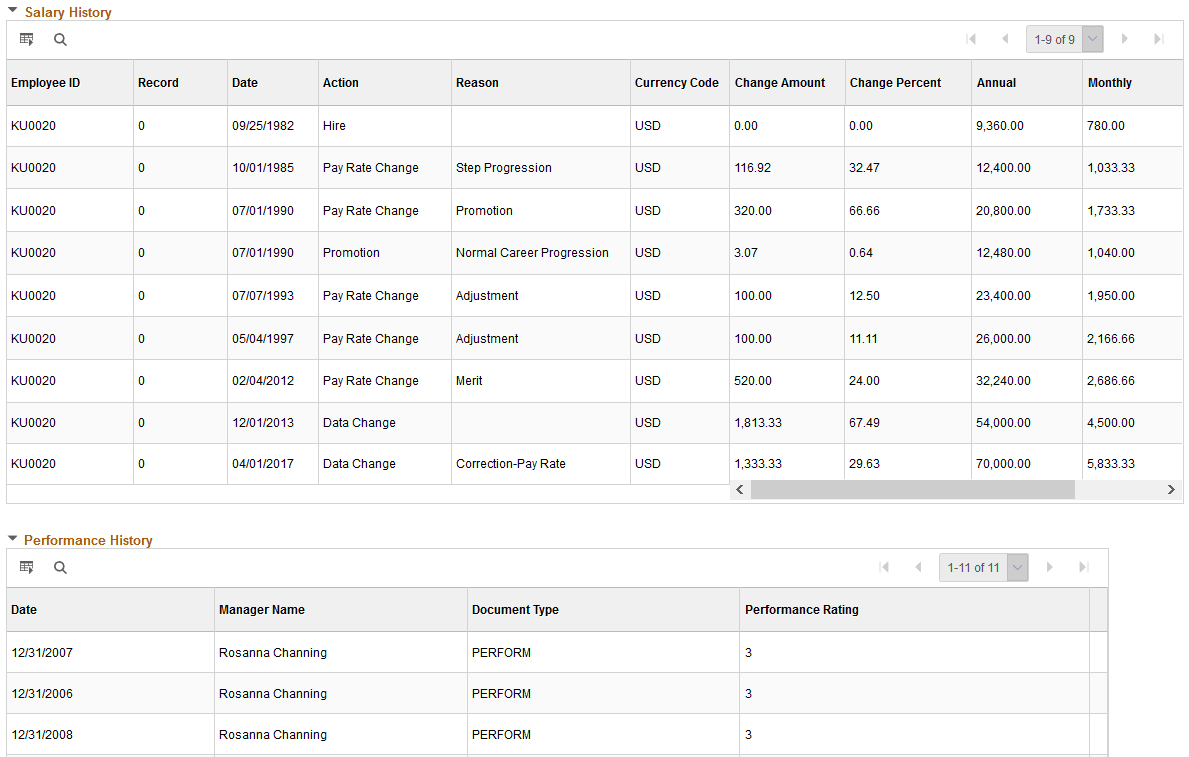The width and height of the screenshot is (1189, 757).
Task: Jump to first rows in Performance History pagination
Action: point(884,567)
